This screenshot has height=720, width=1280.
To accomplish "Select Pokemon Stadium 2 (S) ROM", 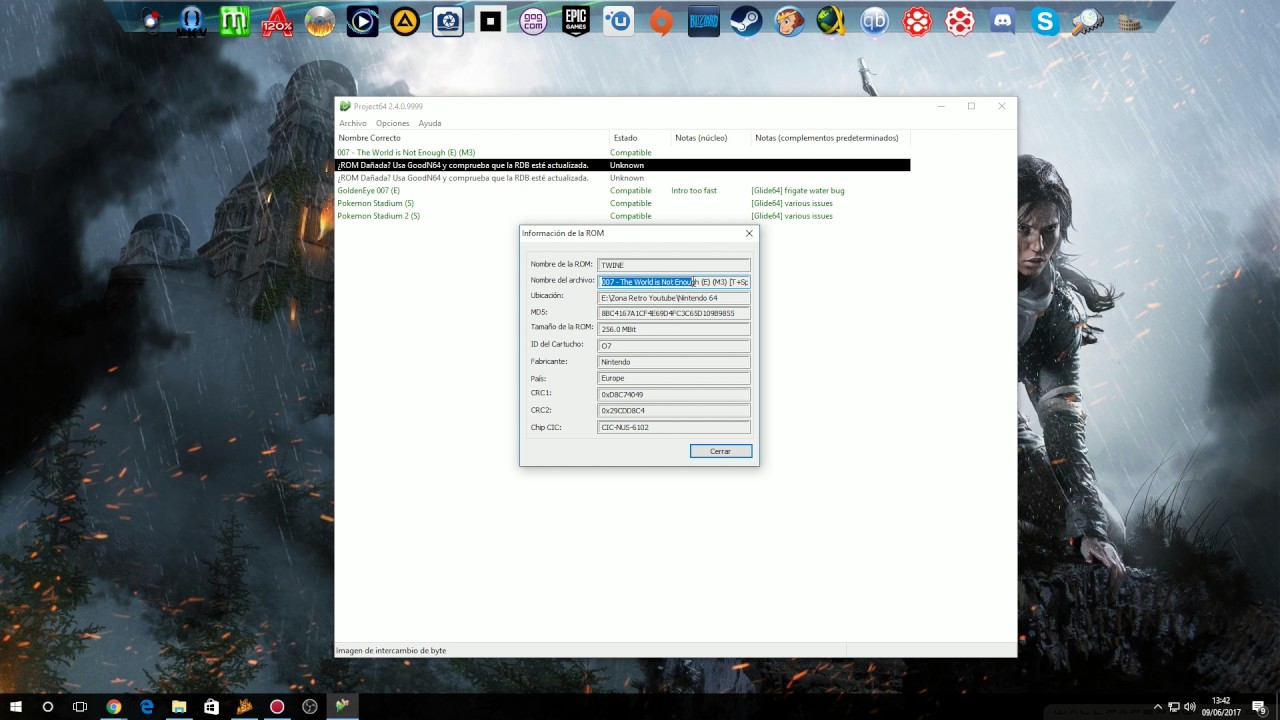I will pyautogui.click(x=622, y=216).
